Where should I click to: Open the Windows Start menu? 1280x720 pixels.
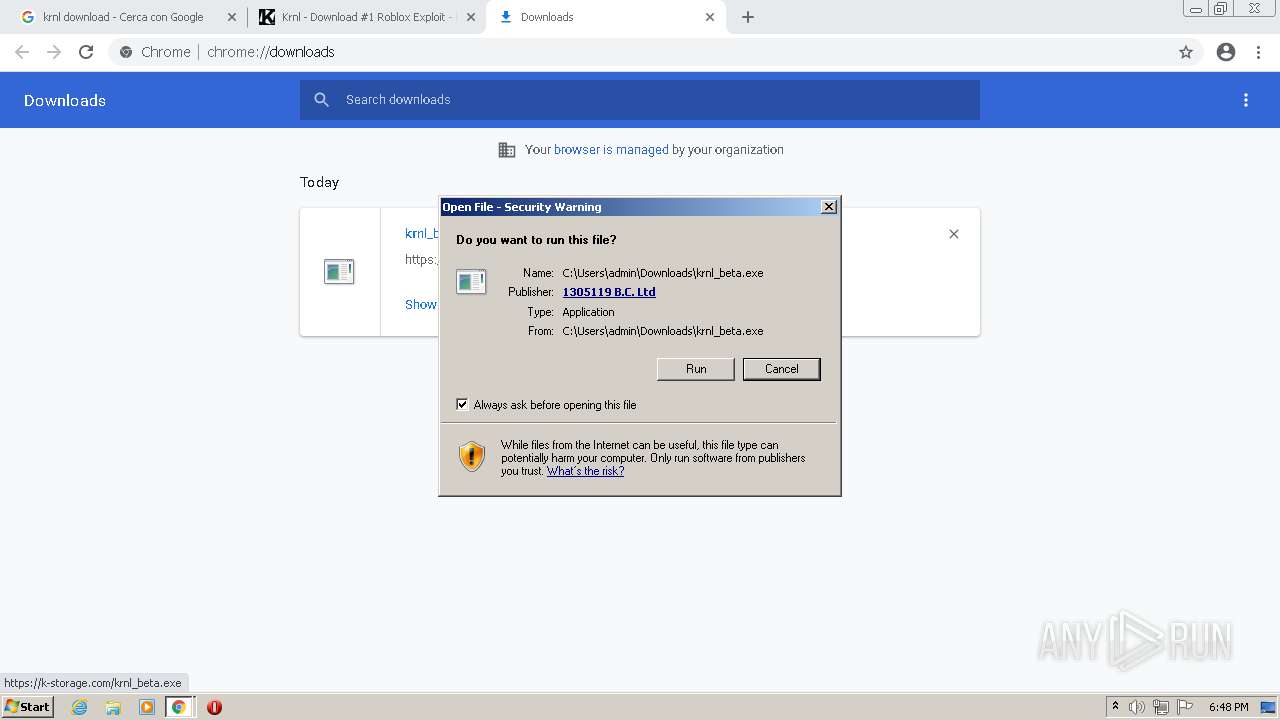pyautogui.click(x=27, y=706)
